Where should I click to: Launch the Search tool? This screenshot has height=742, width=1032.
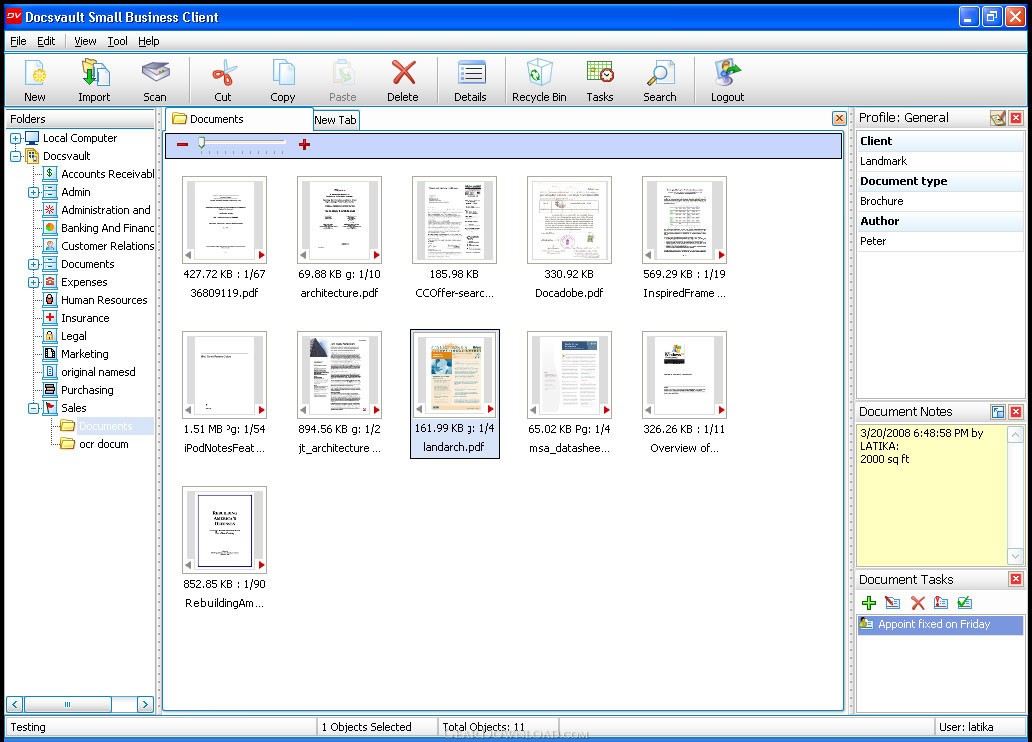(660, 81)
